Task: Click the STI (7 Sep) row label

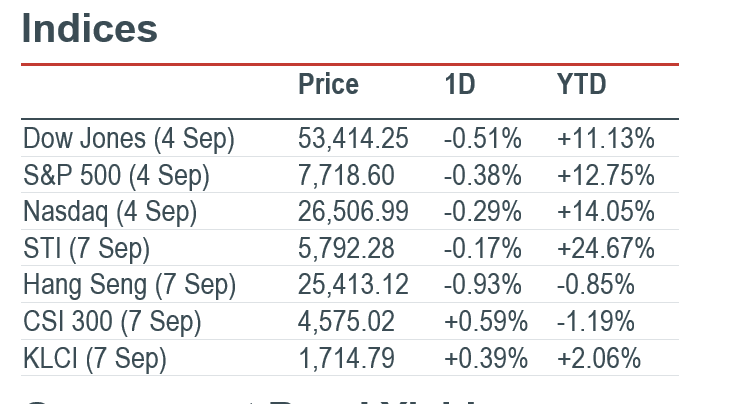Action: tap(86, 249)
